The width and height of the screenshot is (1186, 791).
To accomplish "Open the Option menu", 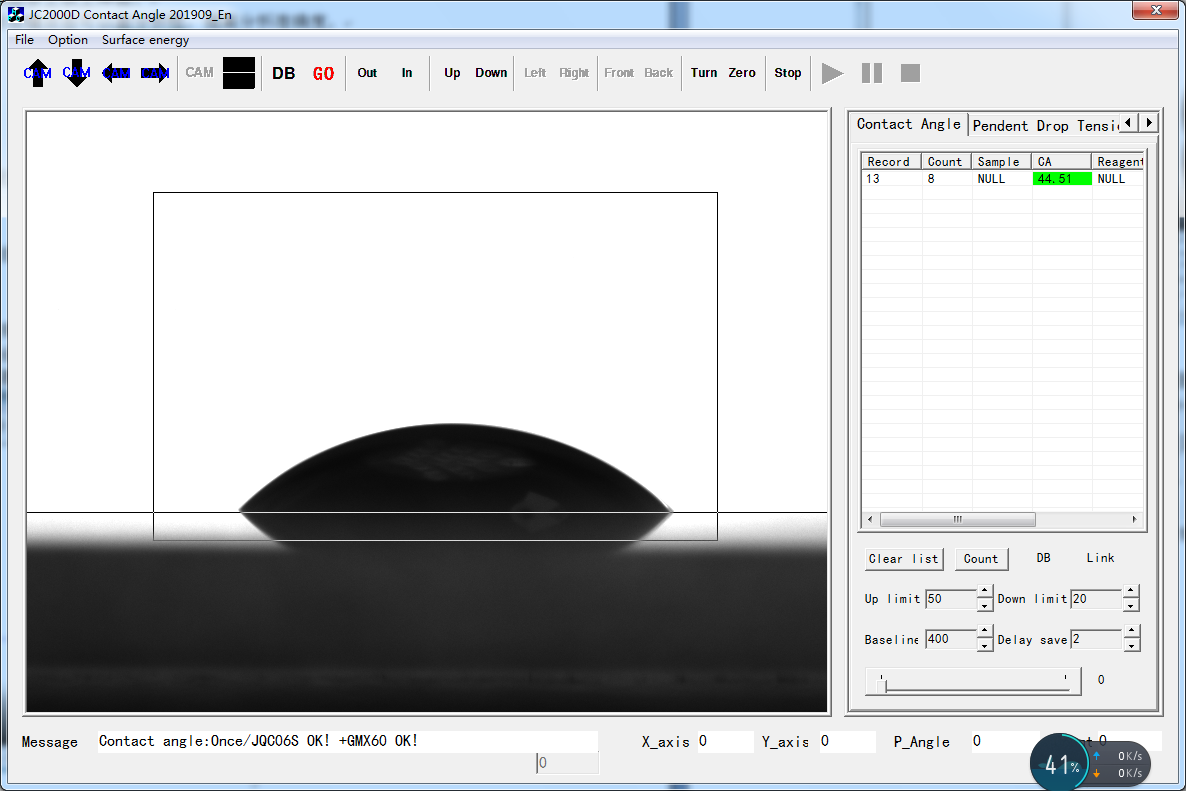I will point(68,40).
